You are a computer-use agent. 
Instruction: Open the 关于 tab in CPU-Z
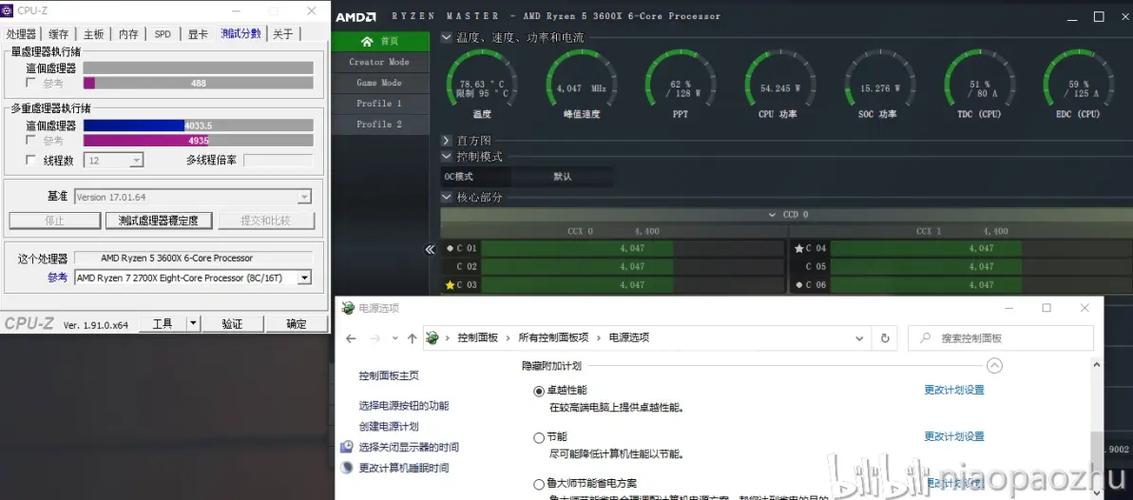[283, 34]
